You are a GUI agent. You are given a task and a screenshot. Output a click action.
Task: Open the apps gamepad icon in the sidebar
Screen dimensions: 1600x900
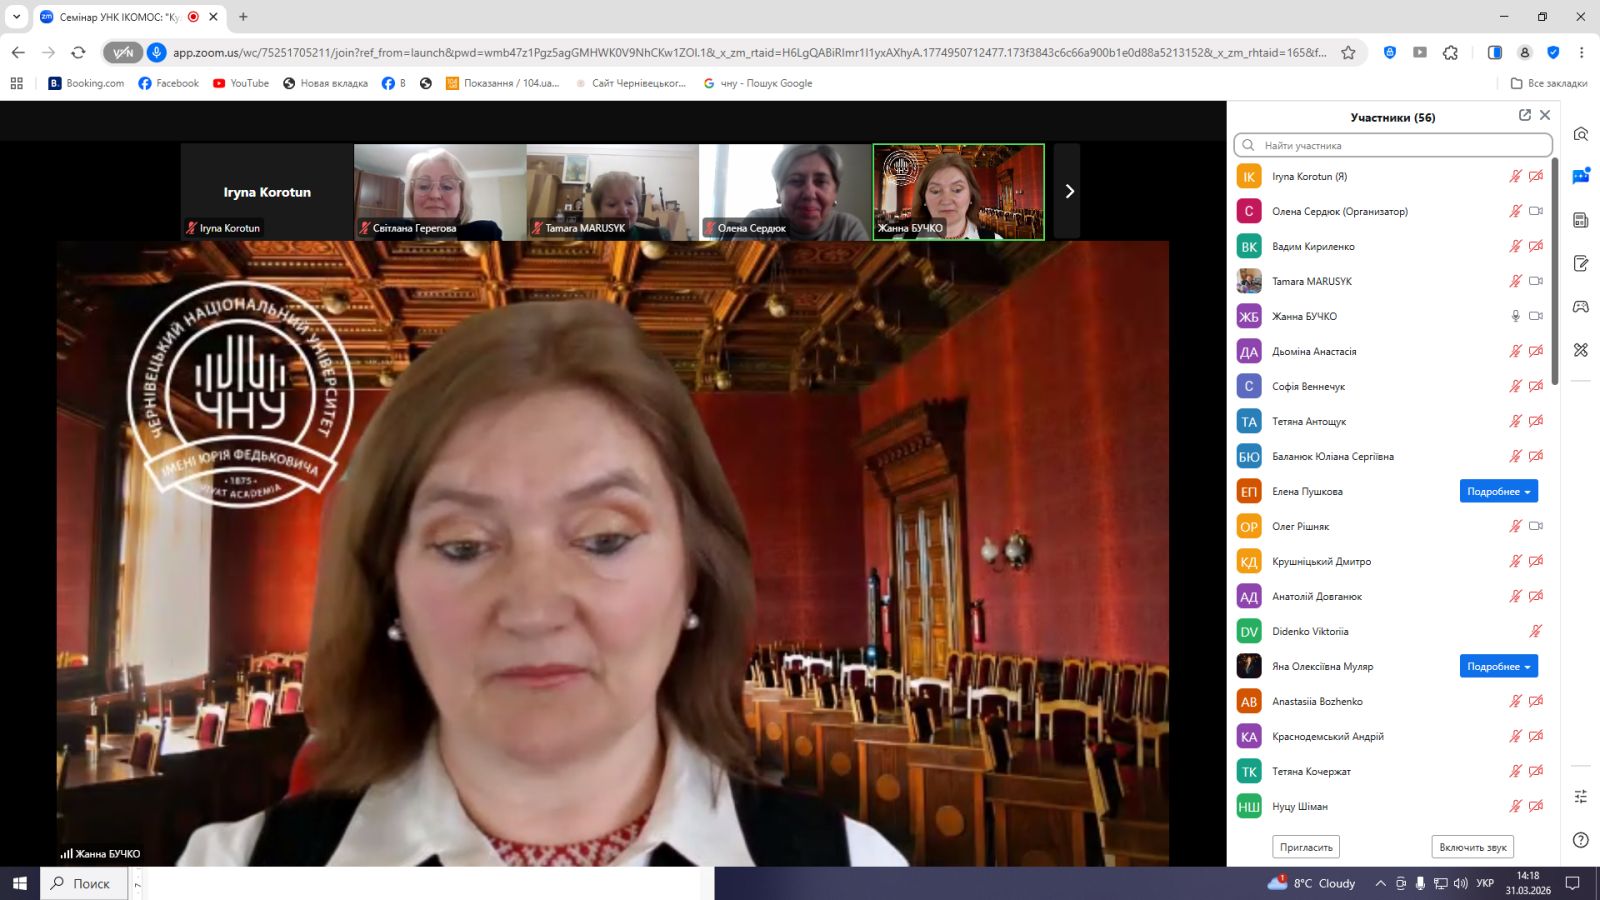[x=1581, y=306]
